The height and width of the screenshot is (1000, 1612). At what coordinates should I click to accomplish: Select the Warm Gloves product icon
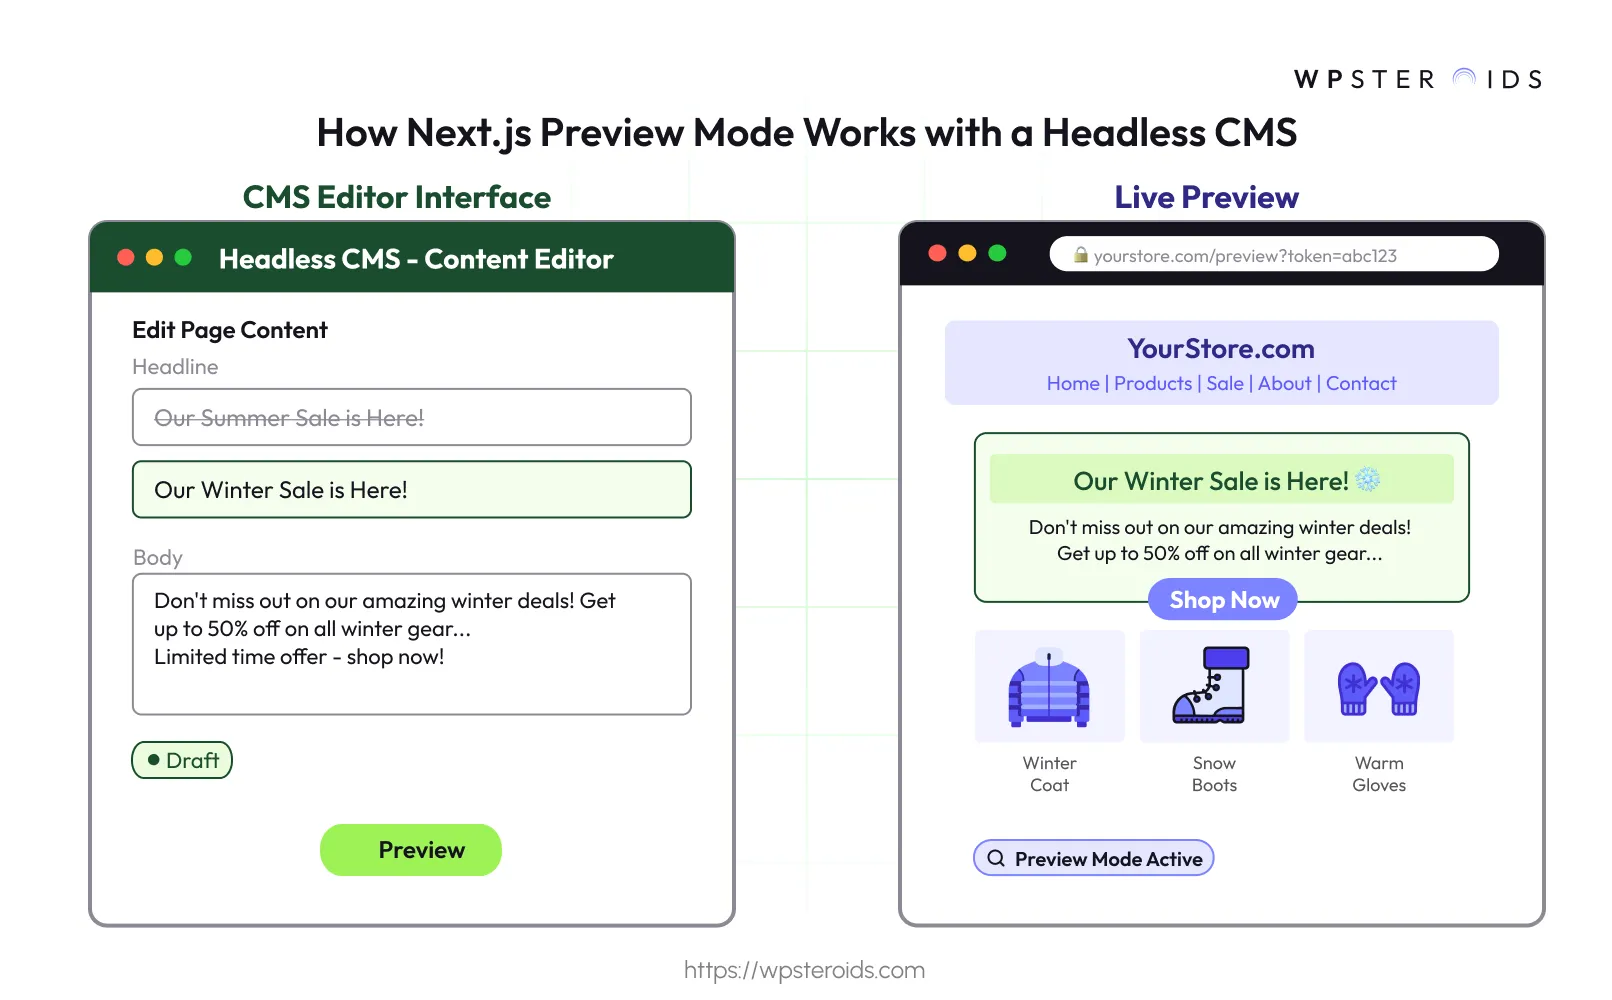tap(1378, 686)
